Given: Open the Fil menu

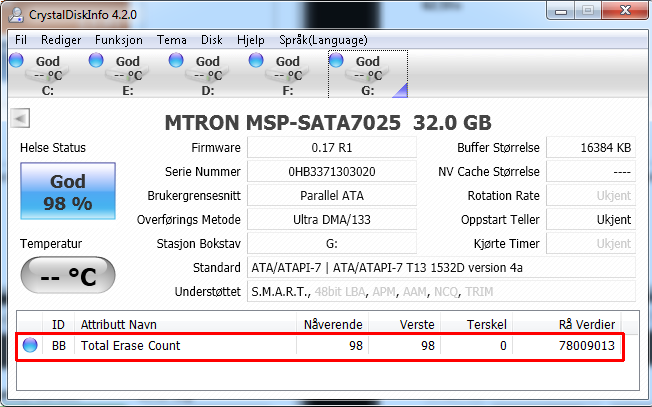Looking at the screenshot, I should pos(21,40).
